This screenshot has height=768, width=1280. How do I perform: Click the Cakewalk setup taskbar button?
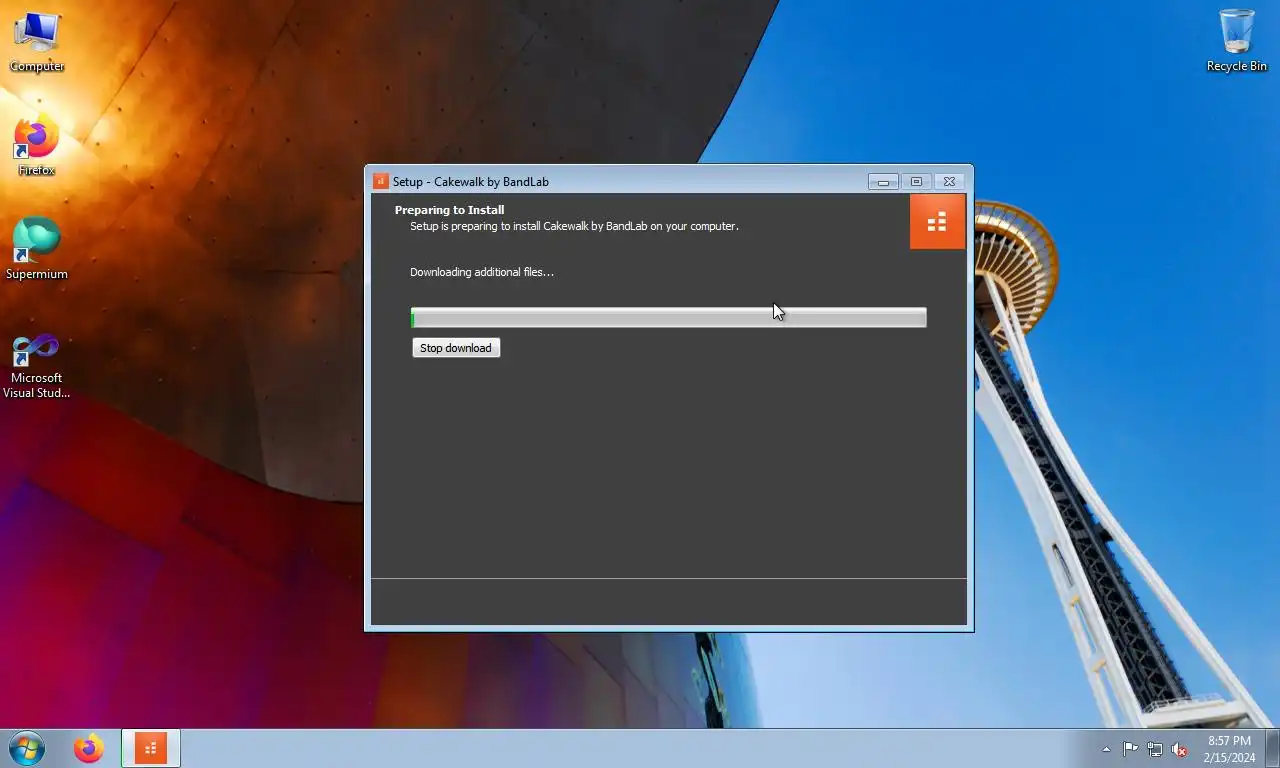(151, 748)
